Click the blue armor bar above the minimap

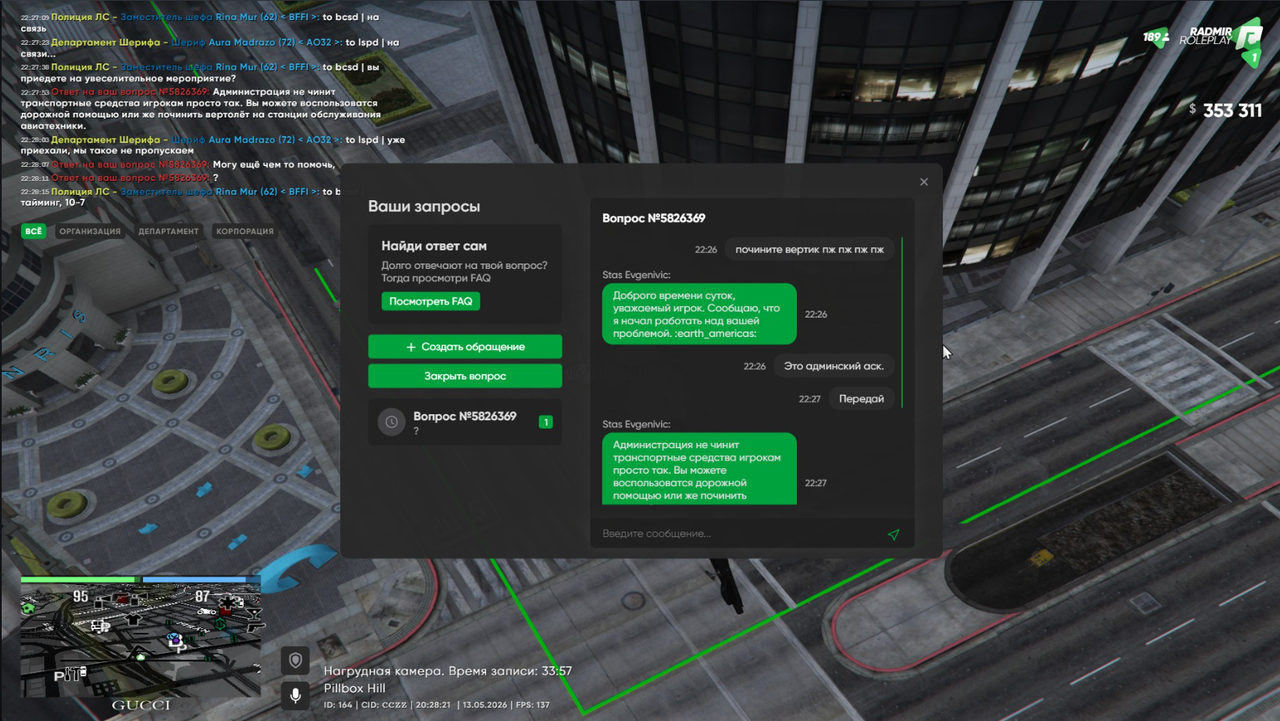pos(201,579)
